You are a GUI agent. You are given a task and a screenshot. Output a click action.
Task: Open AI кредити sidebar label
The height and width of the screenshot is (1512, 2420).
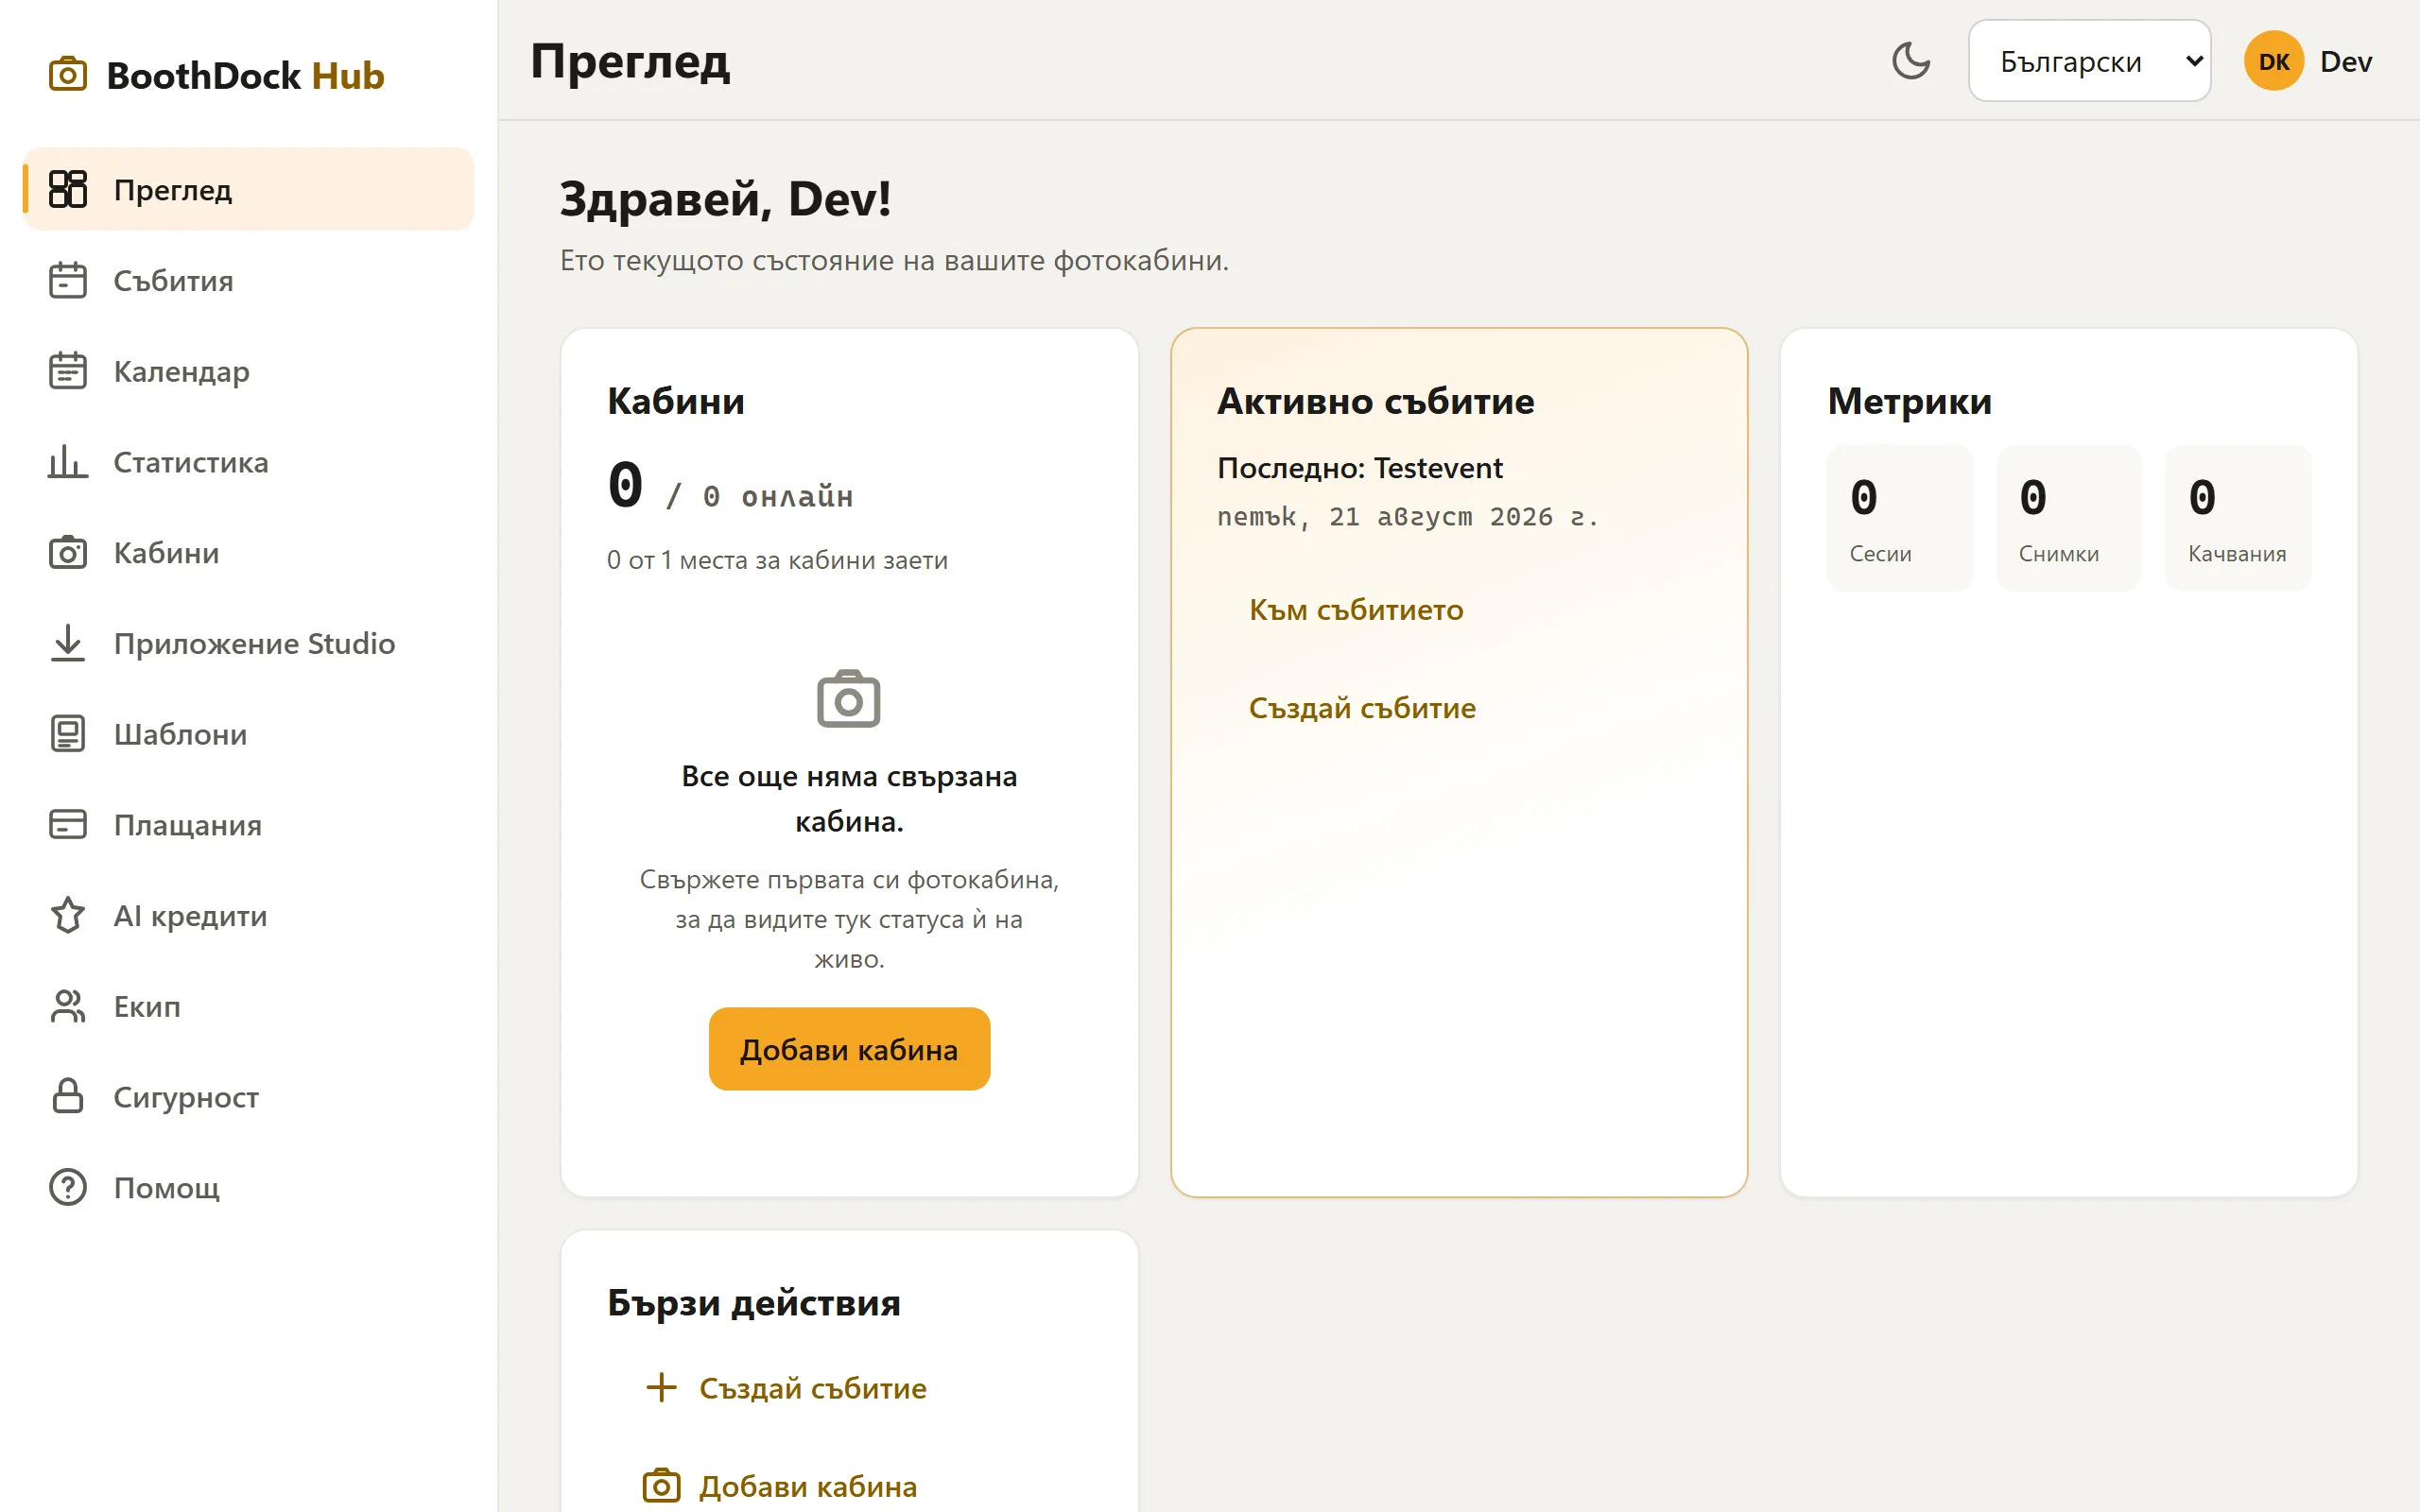click(x=190, y=915)
